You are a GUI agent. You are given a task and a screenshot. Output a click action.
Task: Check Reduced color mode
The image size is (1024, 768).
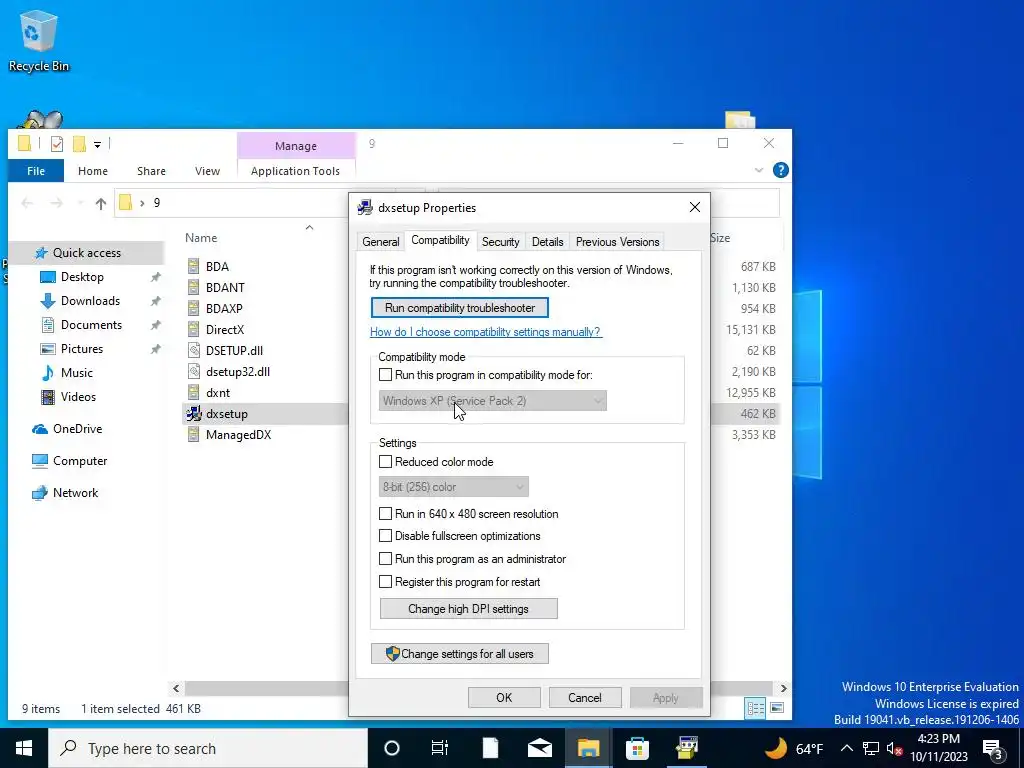tap(385, 462)
